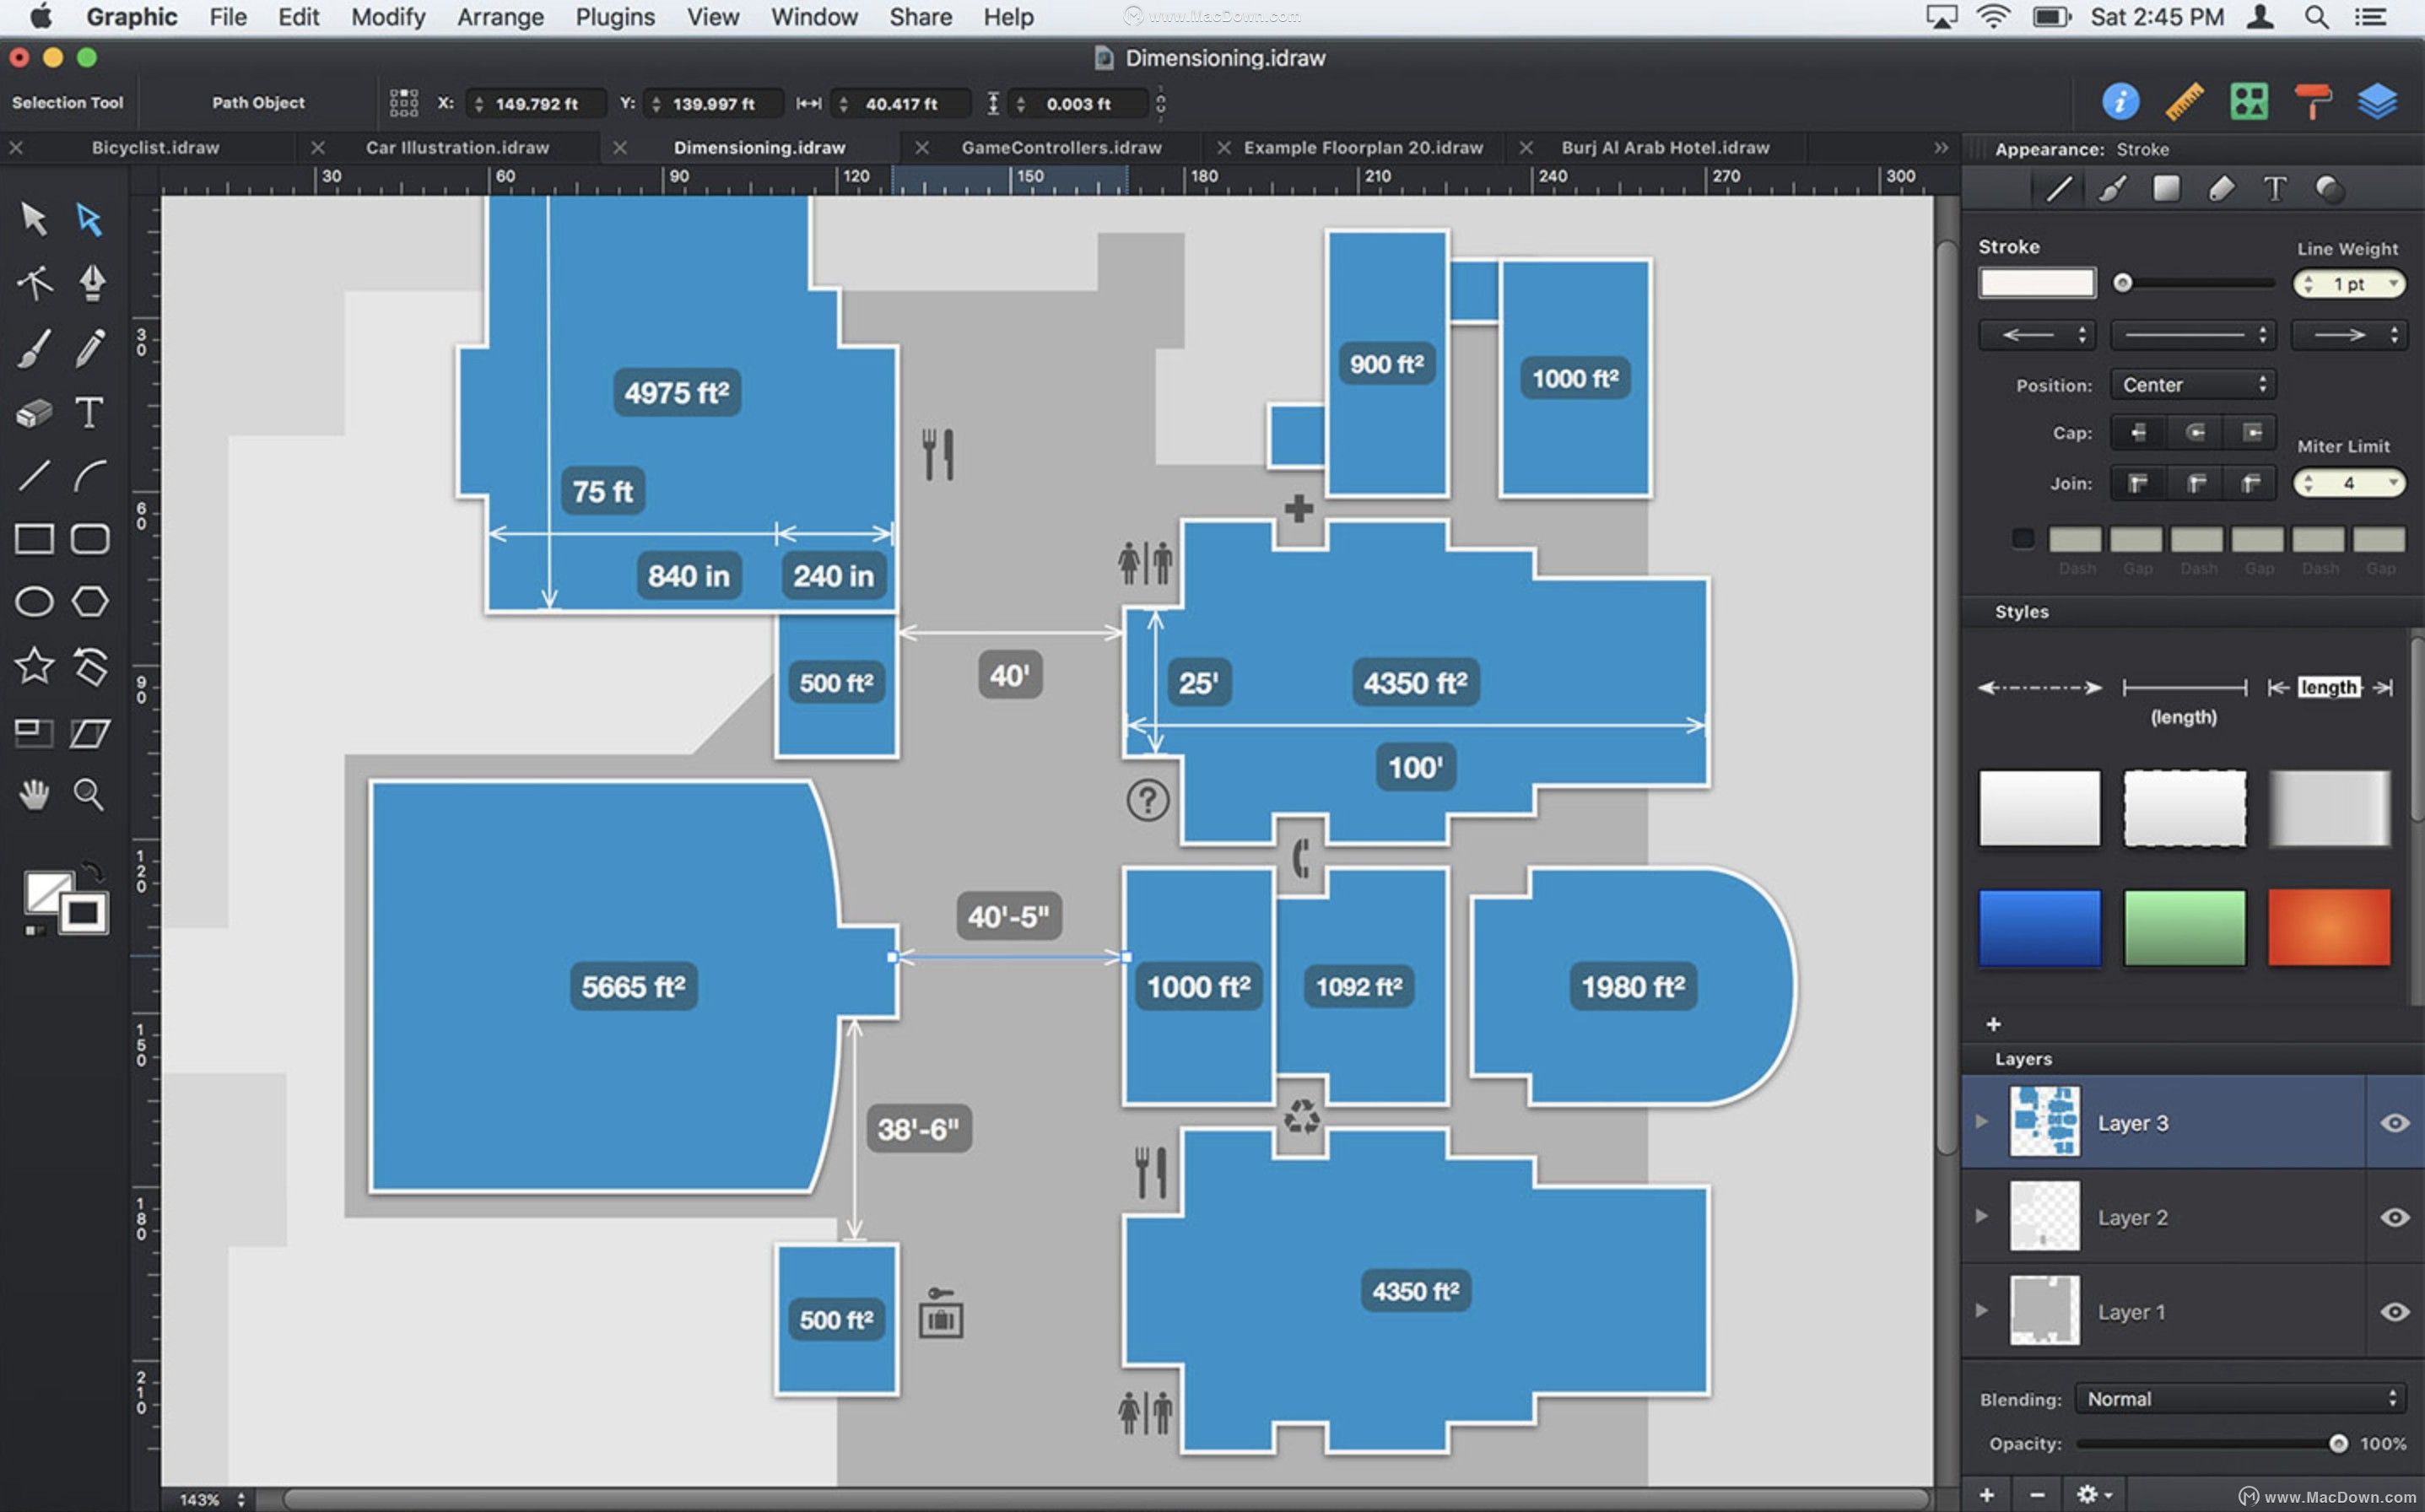This screenshot has width=2425, height=1512.
Task: Select the black arrow Selection tool
Action: point(34,219)
